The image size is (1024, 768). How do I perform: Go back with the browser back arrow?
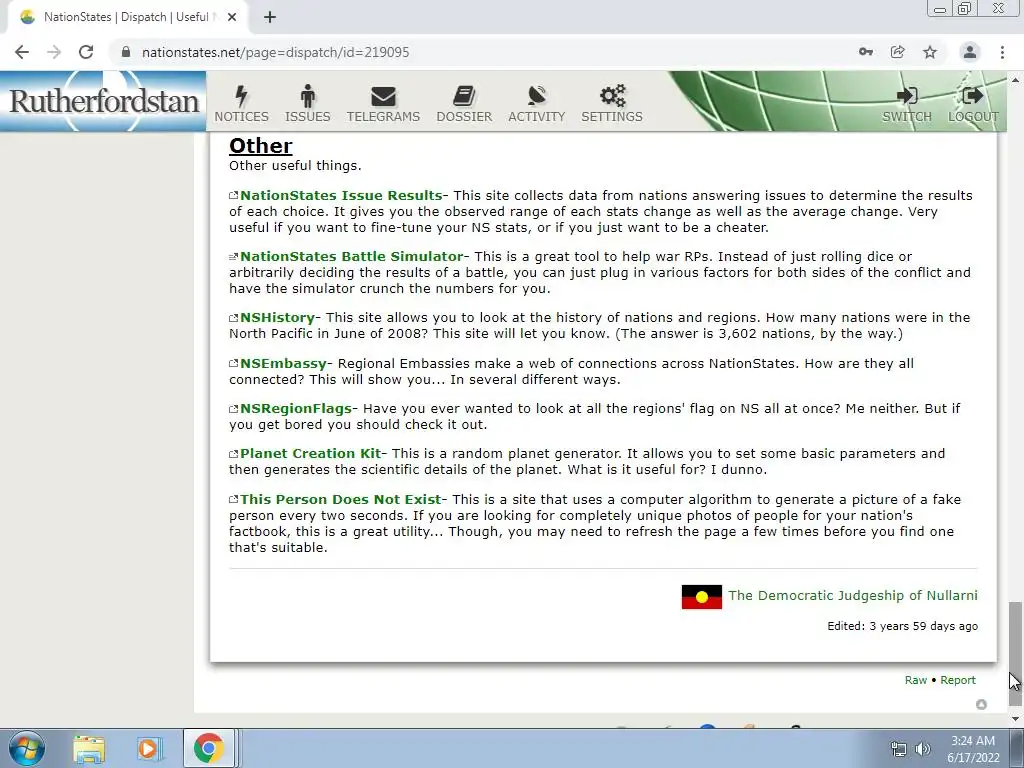point(22,52)
